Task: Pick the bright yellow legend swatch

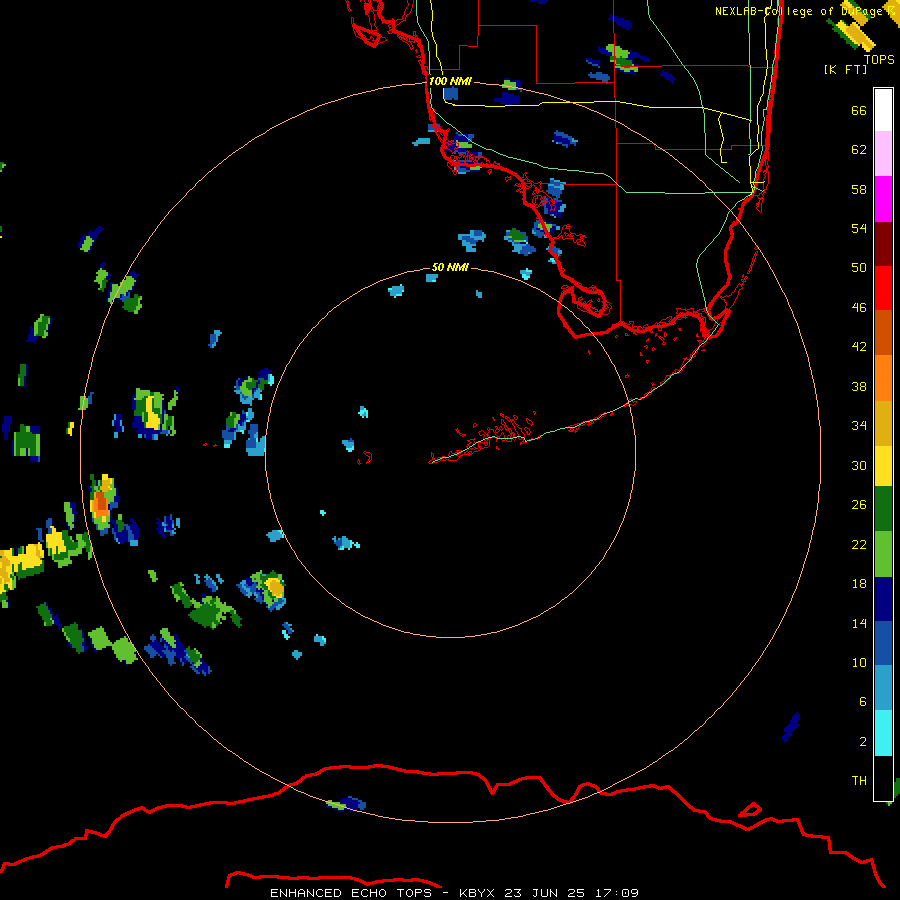Action: click(883, 466)
